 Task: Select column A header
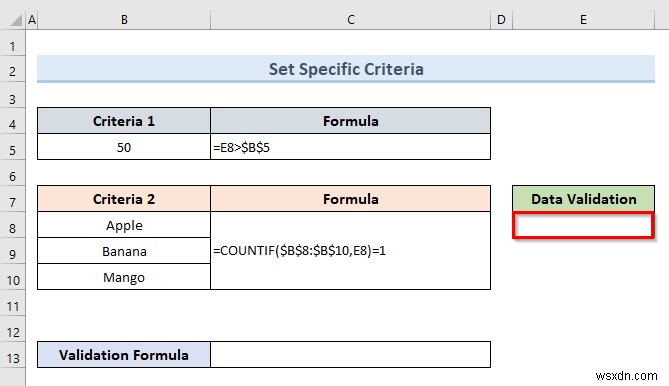coord(32,20)
